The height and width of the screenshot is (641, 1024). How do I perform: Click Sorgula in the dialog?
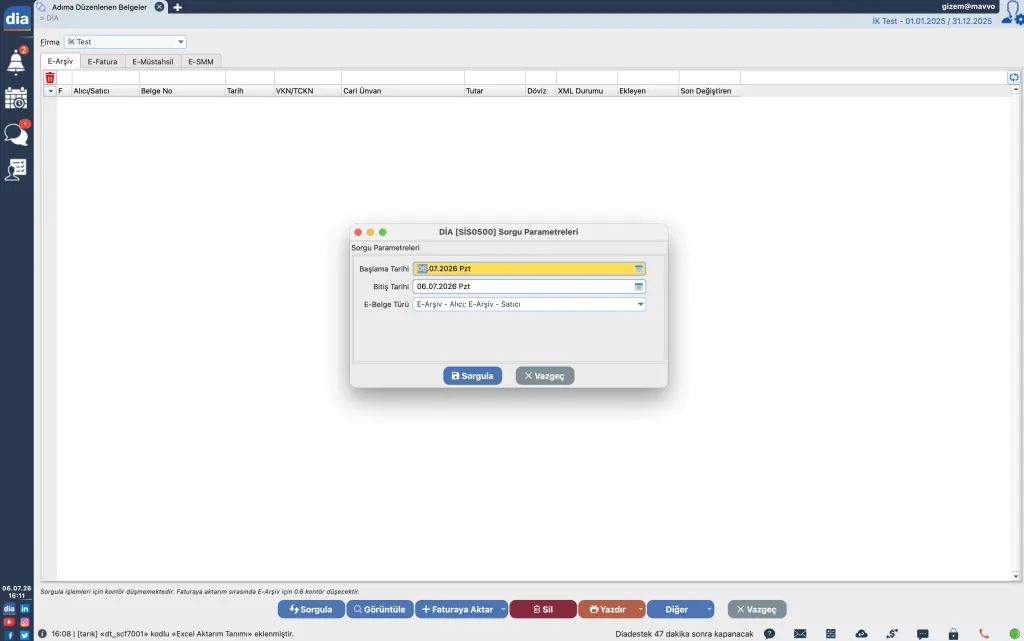473,376
